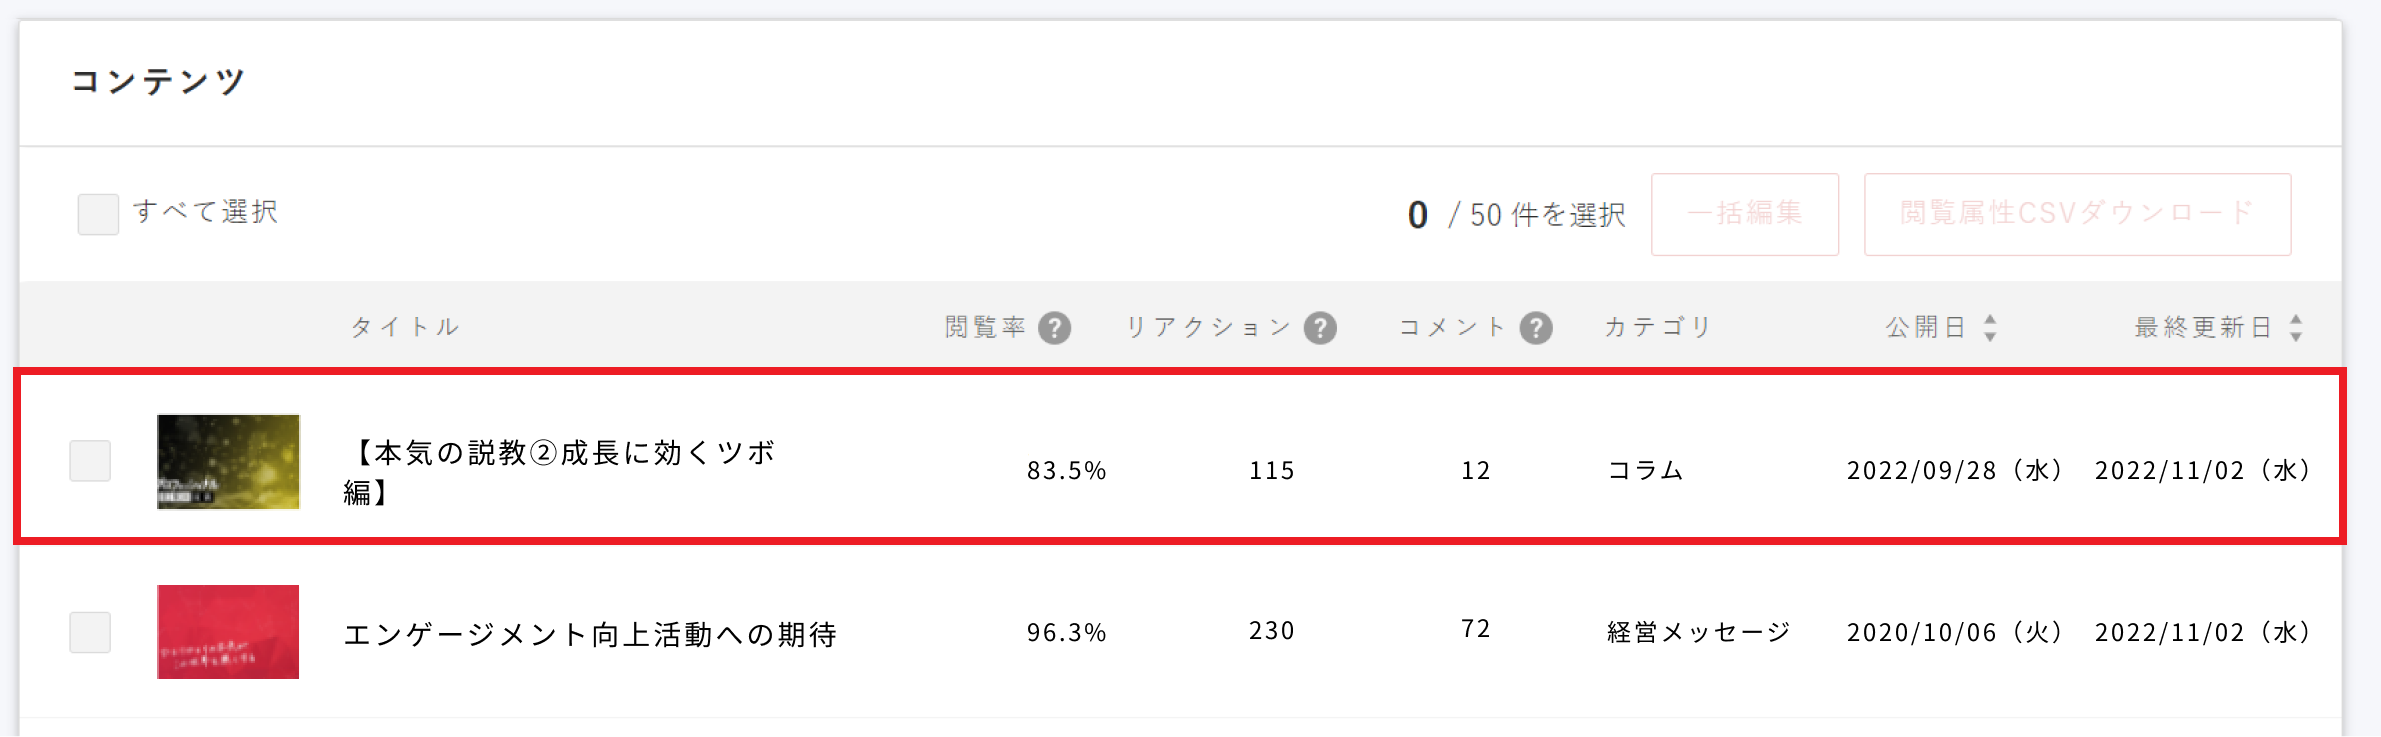Open the コメント help icon
Screen dimensions: 2381x737
click(x=1535, y=326)
